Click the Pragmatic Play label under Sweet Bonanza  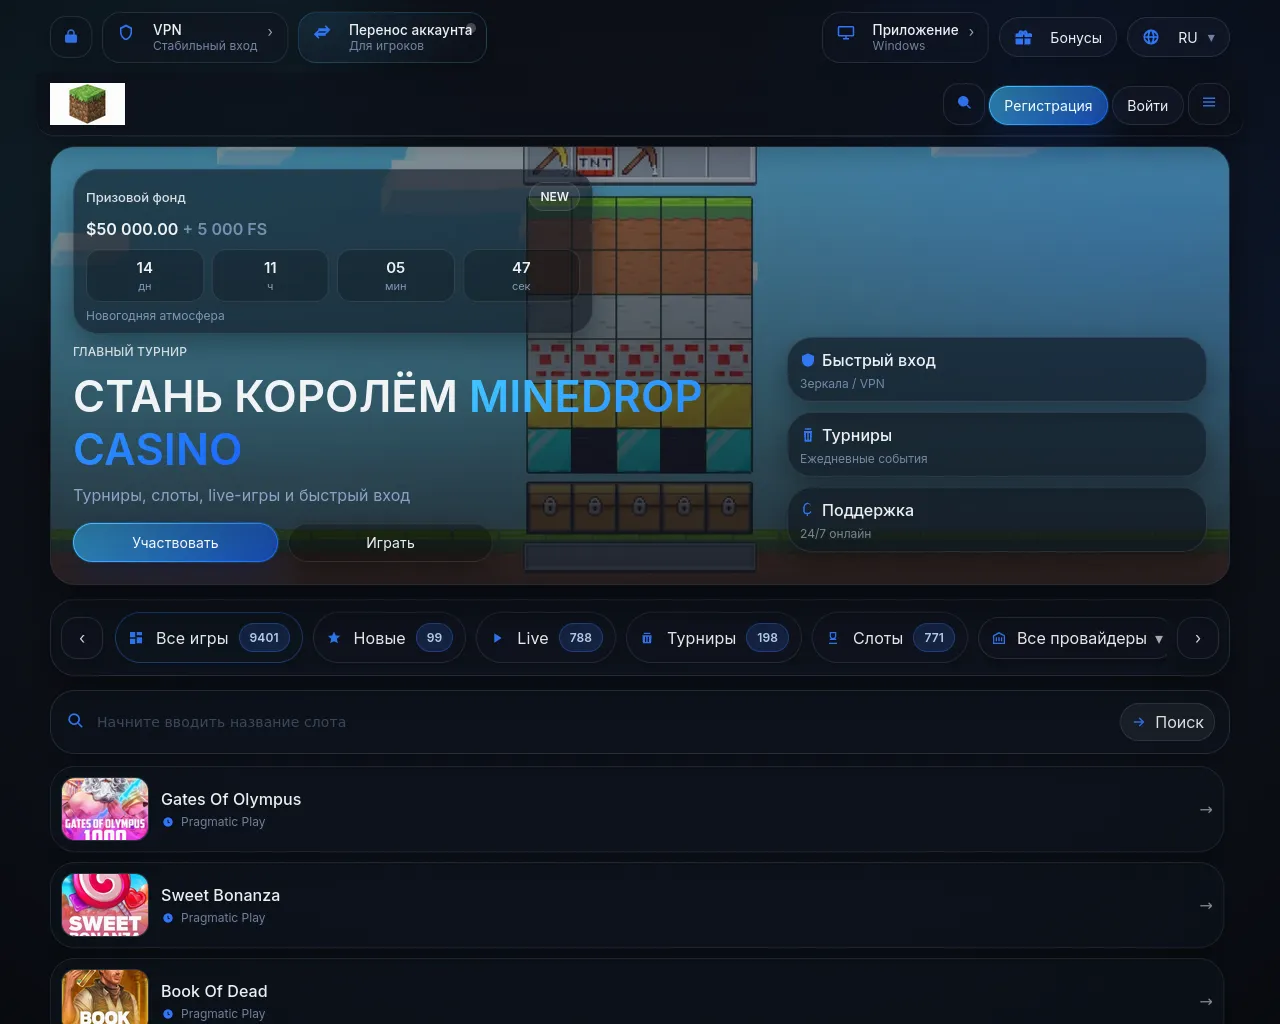[x=223, y=918]
